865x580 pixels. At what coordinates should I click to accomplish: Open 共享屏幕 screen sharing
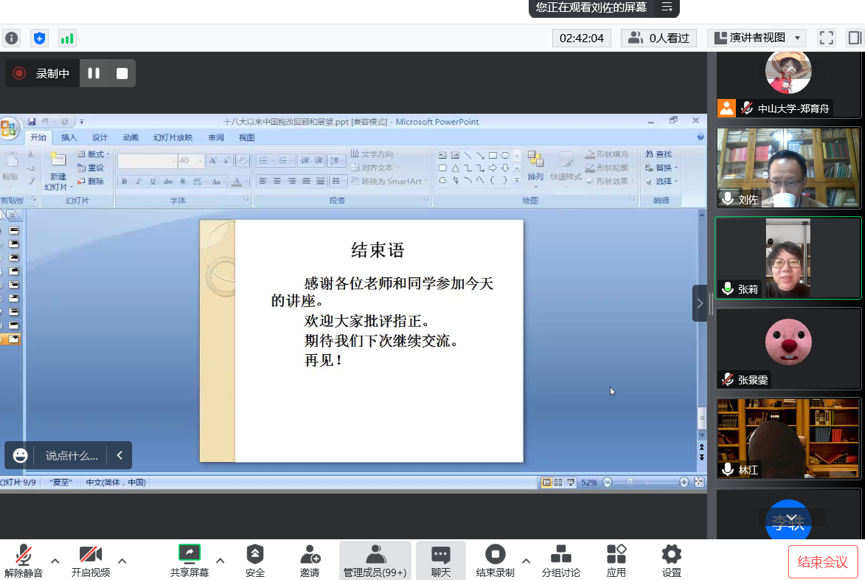point(189,560)
